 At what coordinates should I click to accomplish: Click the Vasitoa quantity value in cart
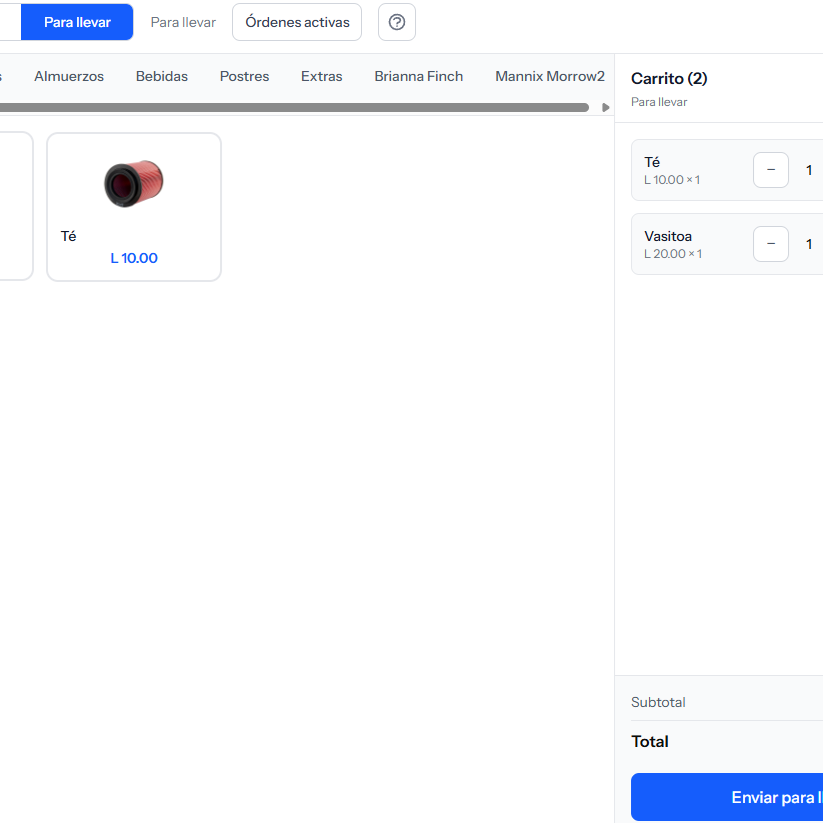tap(809, 244)
